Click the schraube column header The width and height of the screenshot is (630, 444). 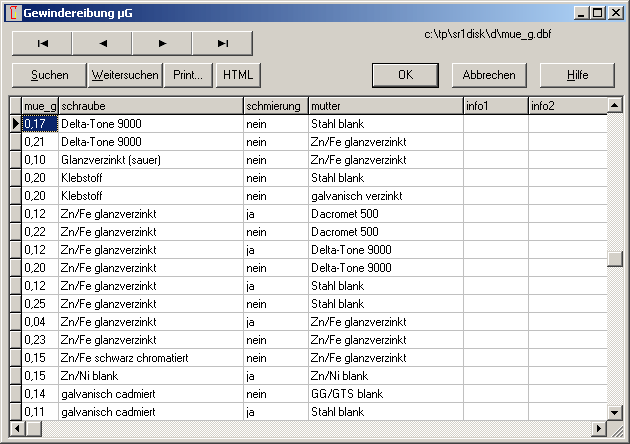point(150,105)
